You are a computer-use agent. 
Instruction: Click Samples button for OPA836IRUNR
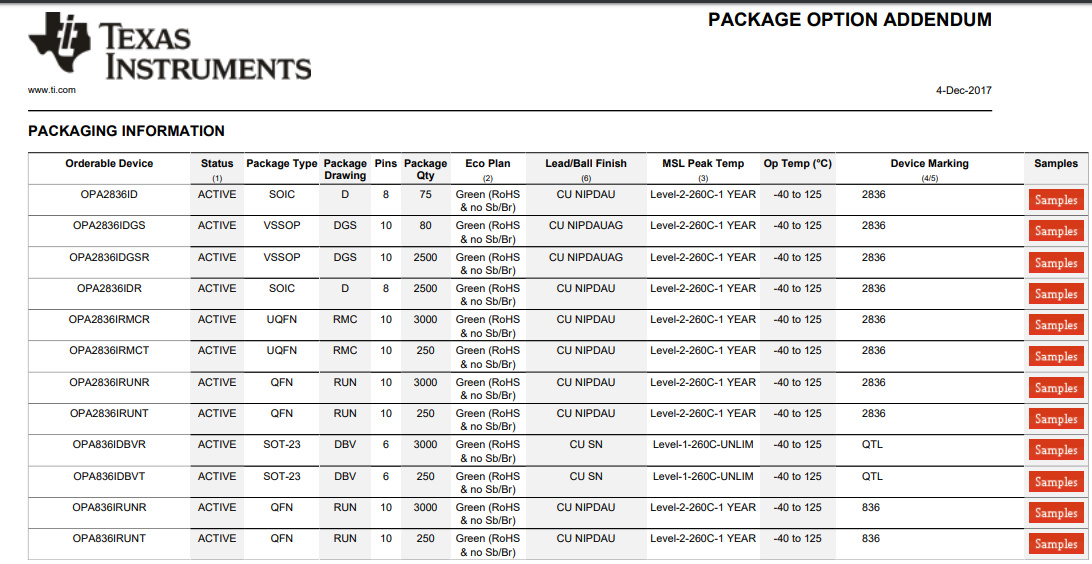point(1056,513)
